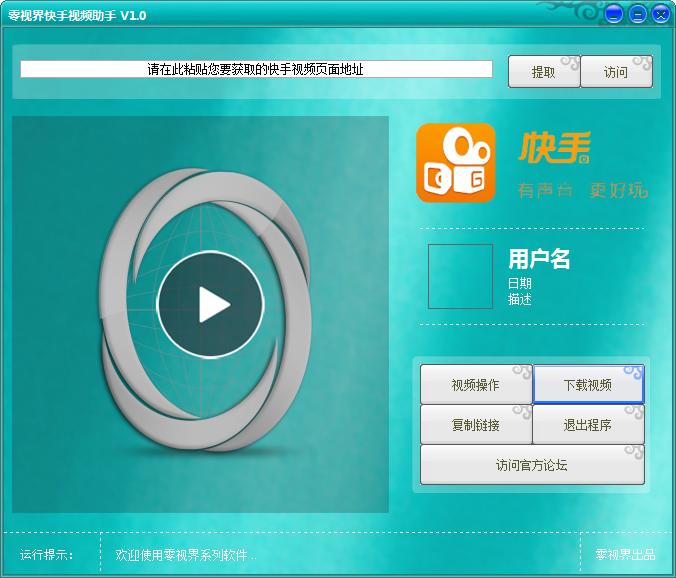Minimize the window using title bar button
Image resolution: width=676 pixels, height=578 pixels.
pos(613,15)
